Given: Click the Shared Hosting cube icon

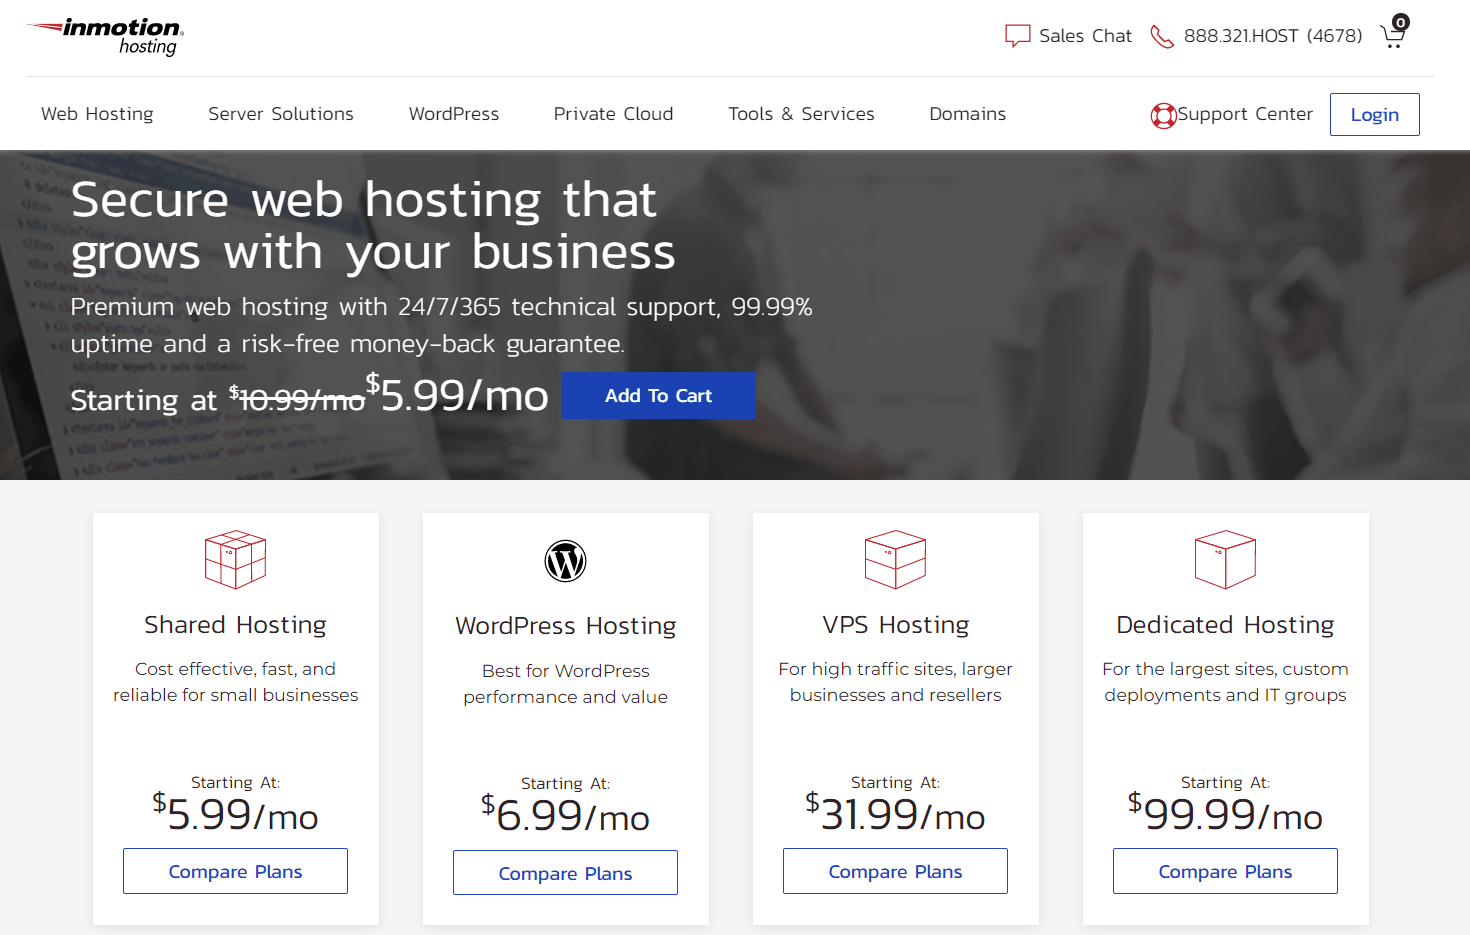Looking at the screenshot, I should coord(235,559).
